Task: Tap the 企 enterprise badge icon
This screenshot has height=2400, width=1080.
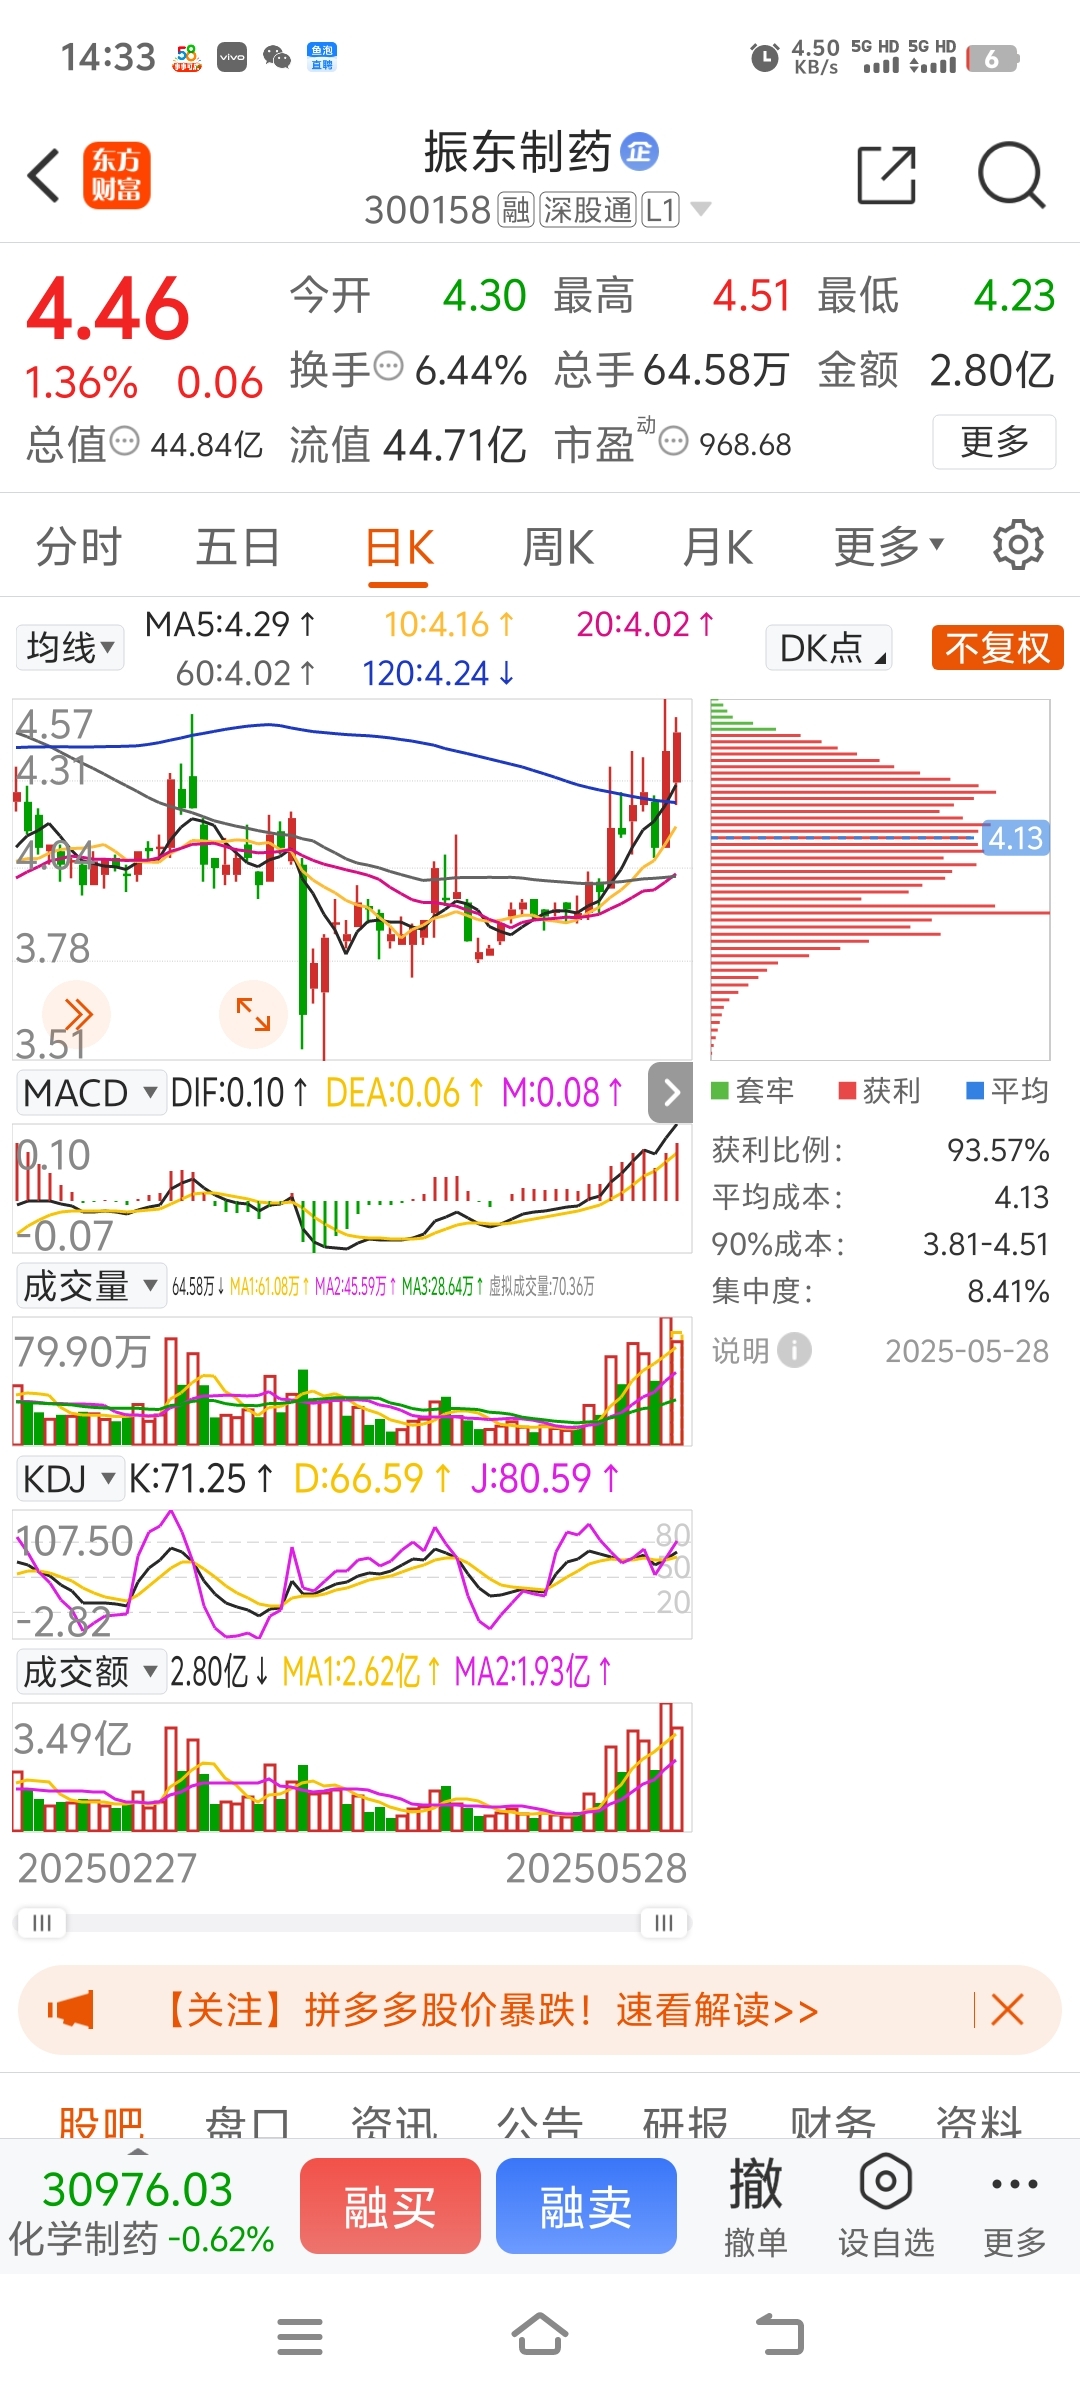Action: [x=640, y=152]
